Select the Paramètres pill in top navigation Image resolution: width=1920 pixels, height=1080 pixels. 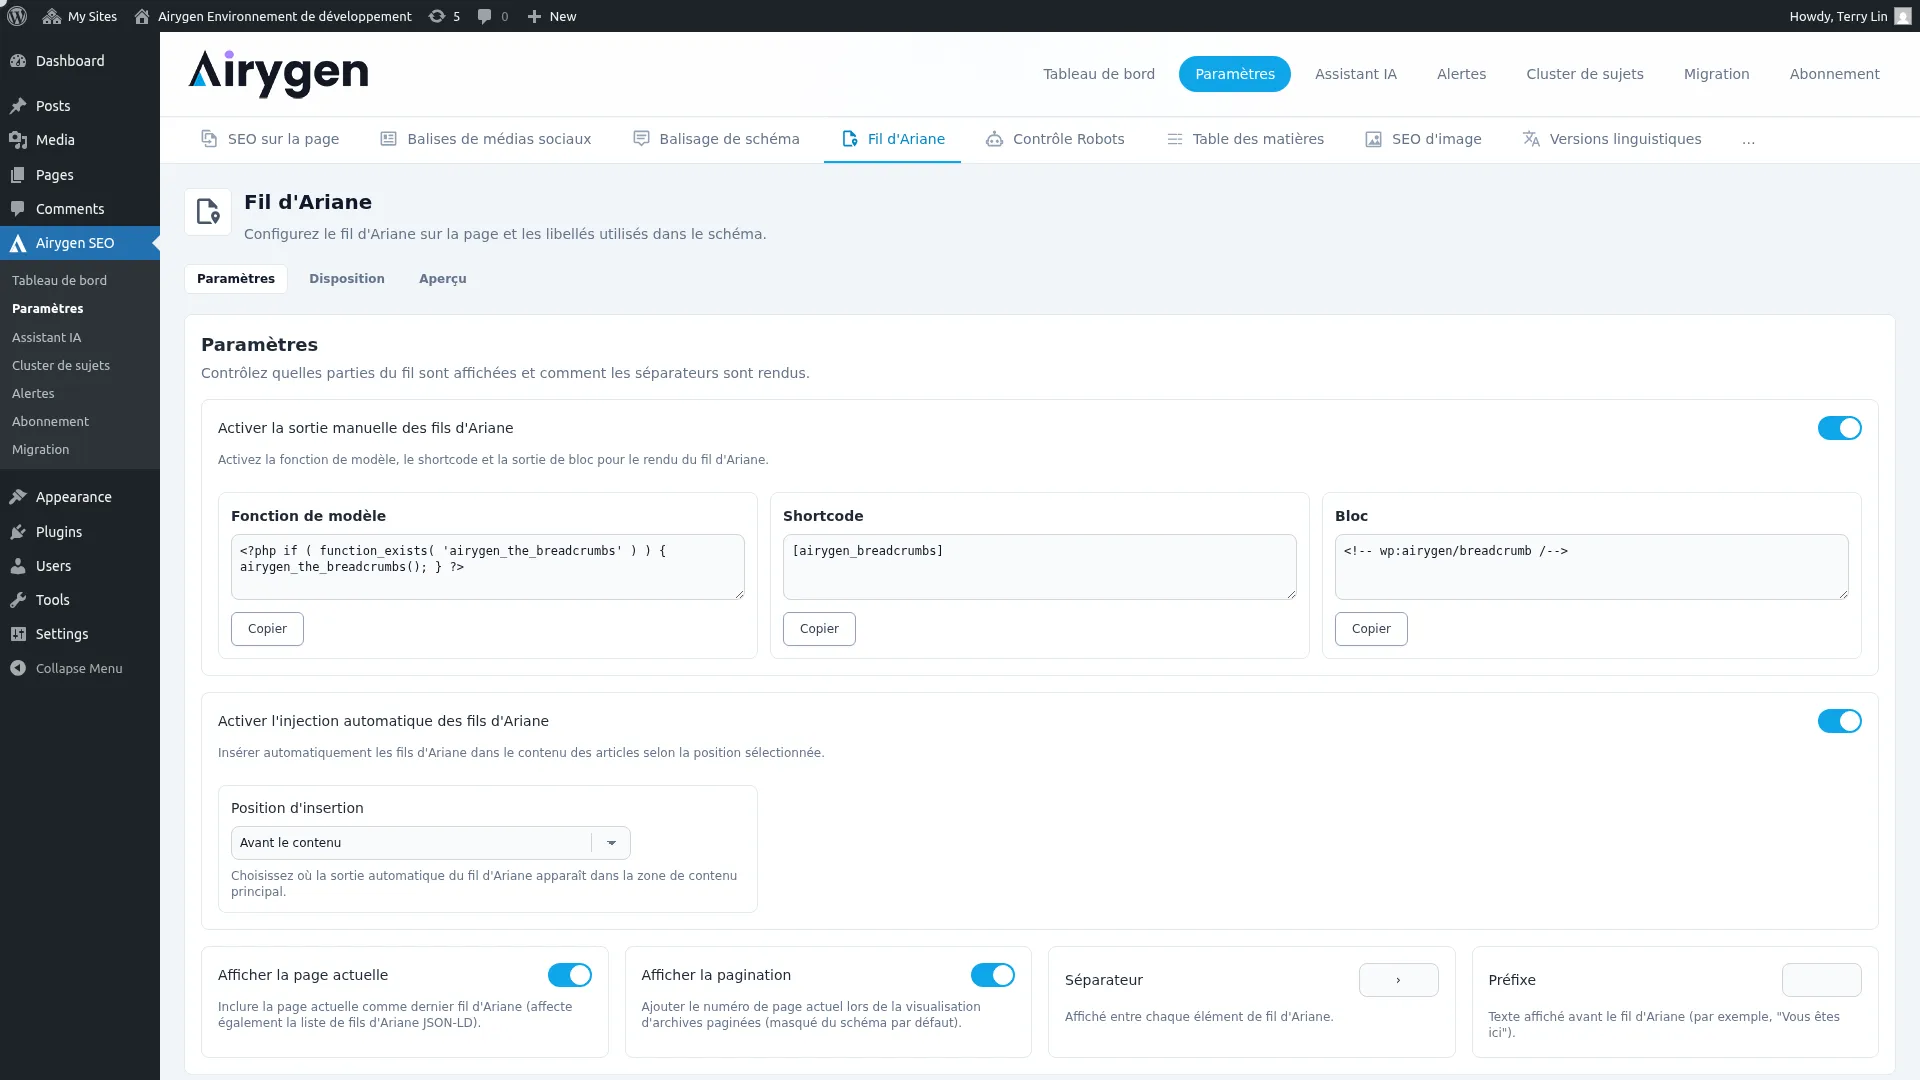coord(1234,74)
